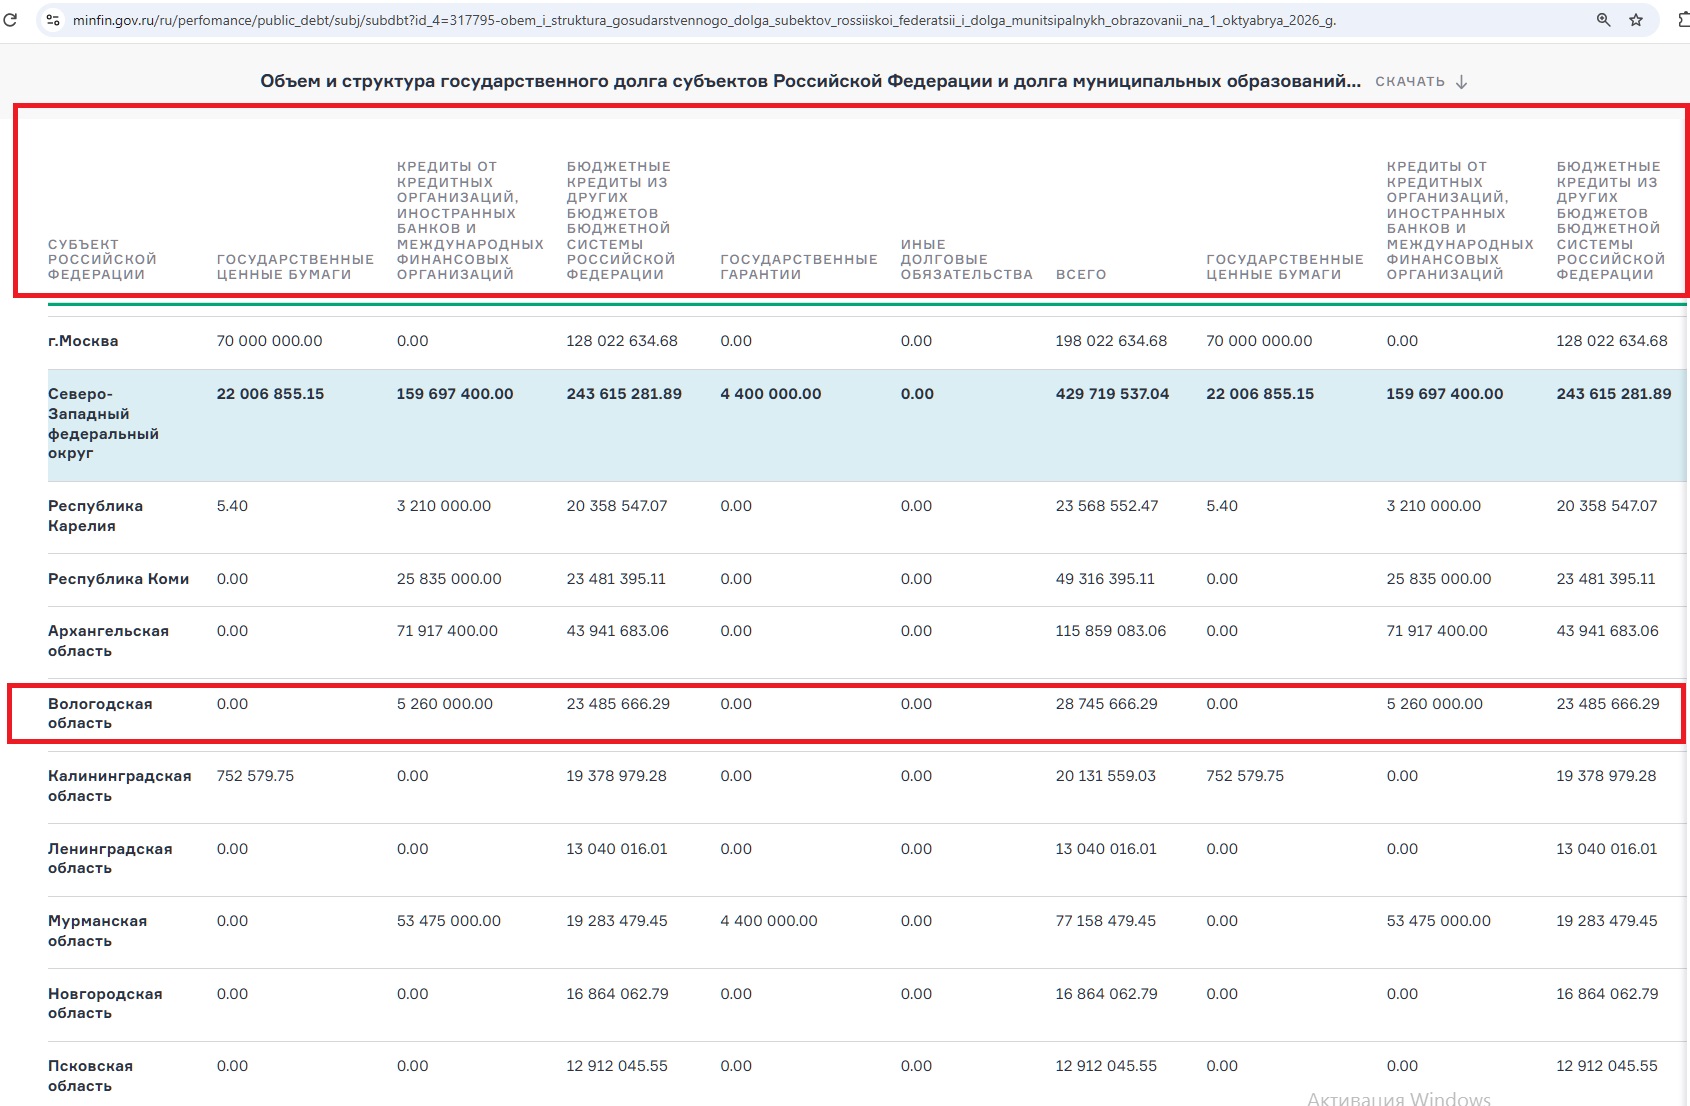Select the 'Псковская область' row name
The width and height of the screenshot is (1690, 1106).
pos(90,1076)
